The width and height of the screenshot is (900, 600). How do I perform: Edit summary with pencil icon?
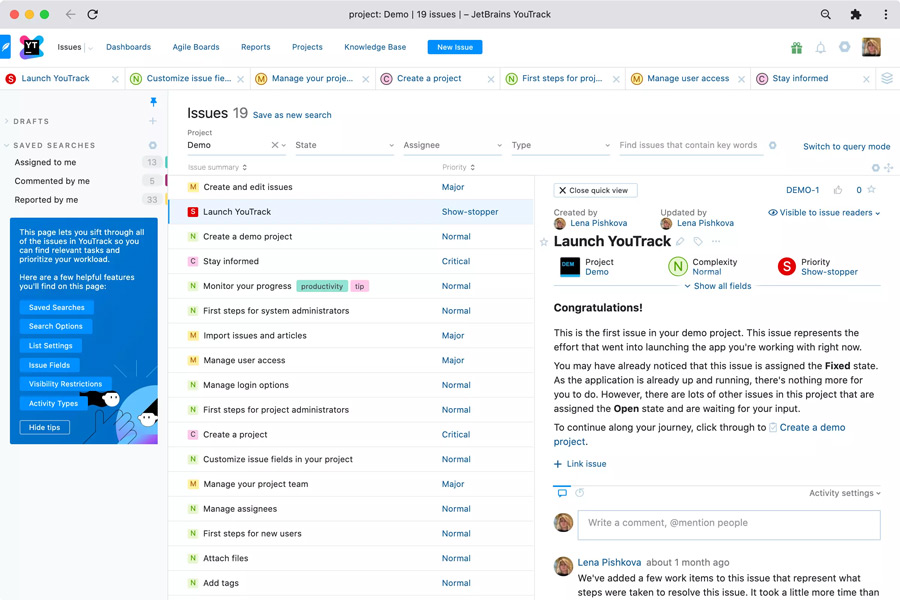pos(680,242)
